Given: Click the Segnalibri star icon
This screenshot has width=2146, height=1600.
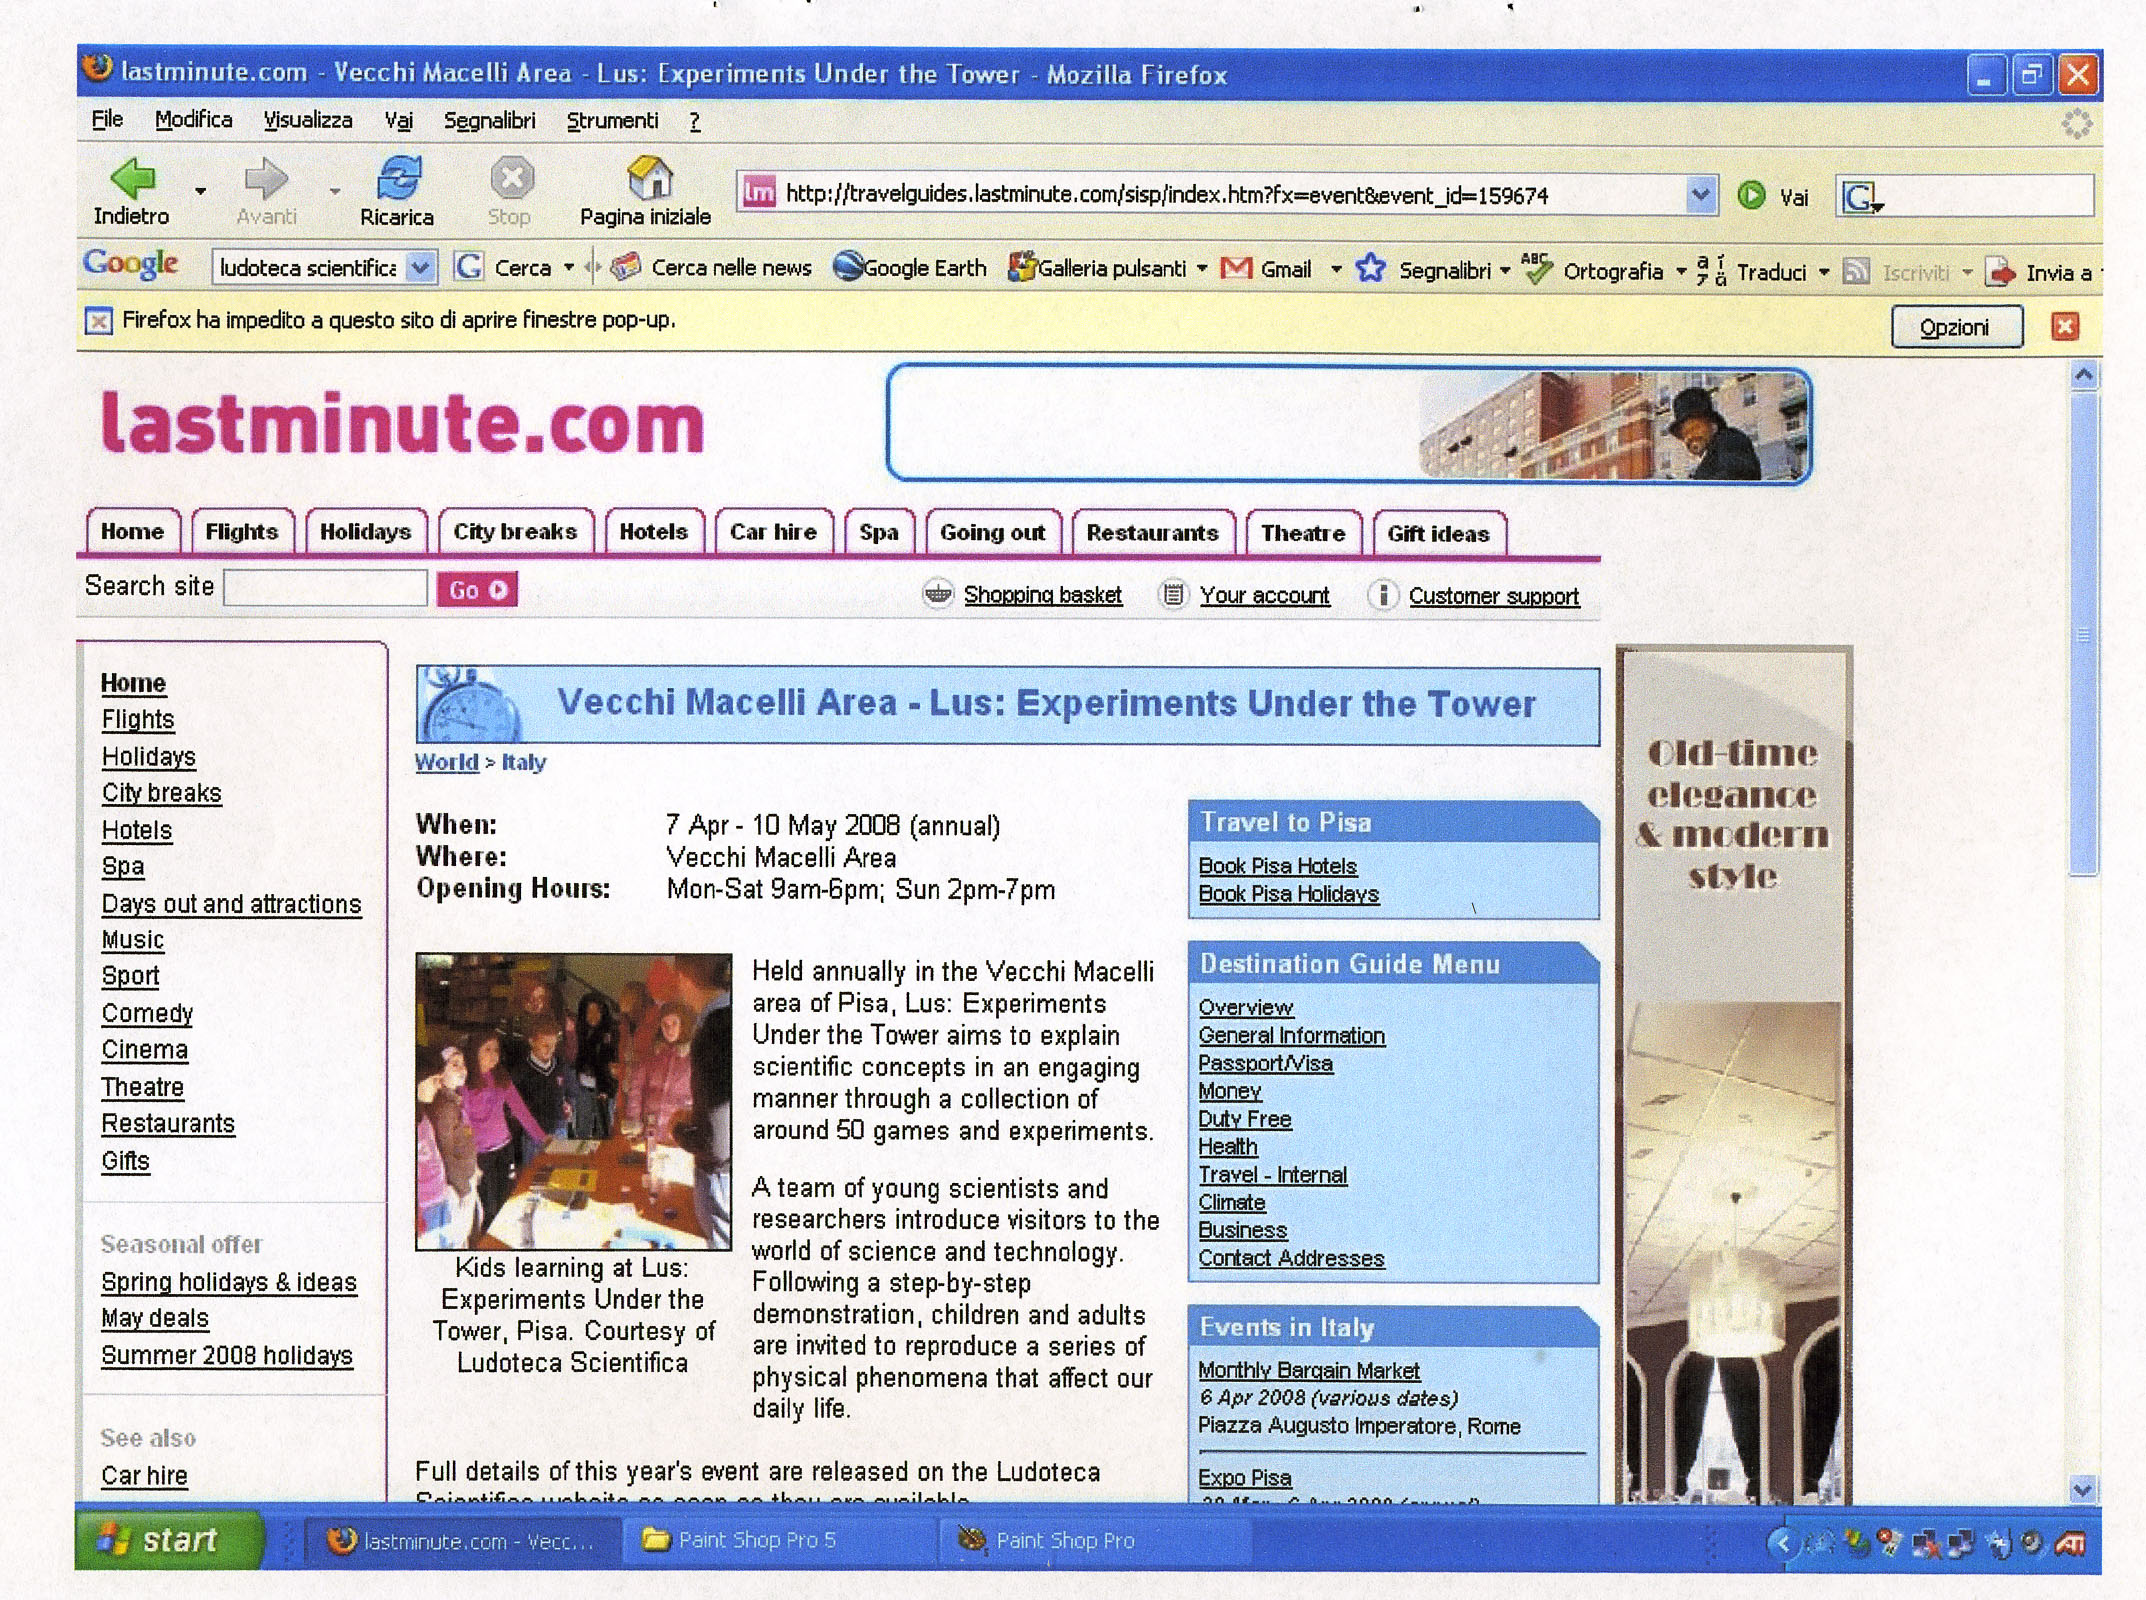Looking at the screenshot, I should (1370, 268).
